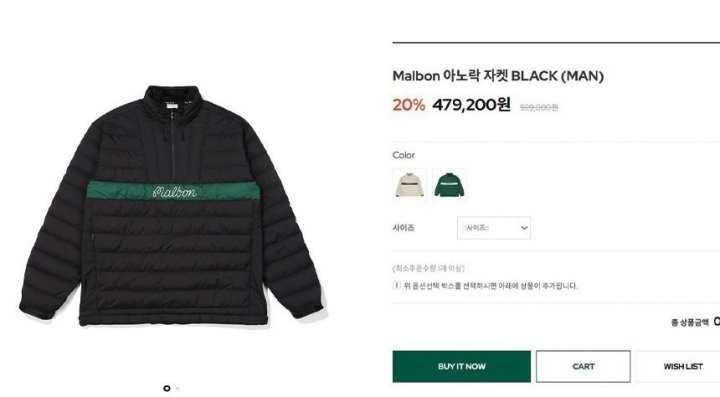Click the crossed-out original price
720x397 pixels.
point(539,107)
